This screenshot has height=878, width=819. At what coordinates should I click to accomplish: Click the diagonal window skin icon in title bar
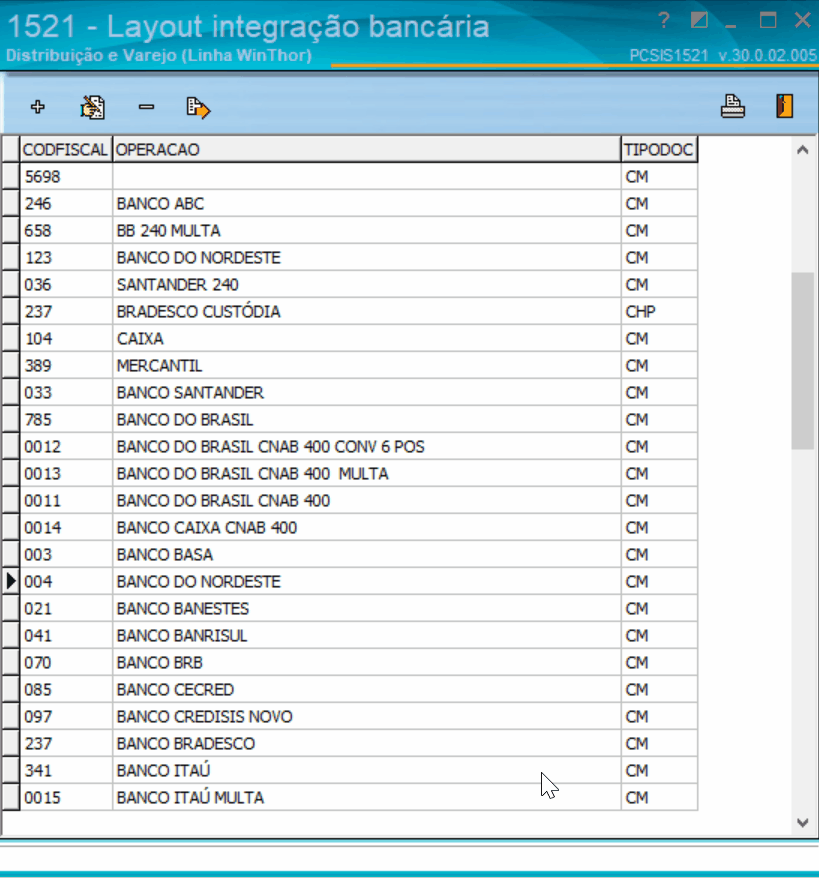(699, 21)
